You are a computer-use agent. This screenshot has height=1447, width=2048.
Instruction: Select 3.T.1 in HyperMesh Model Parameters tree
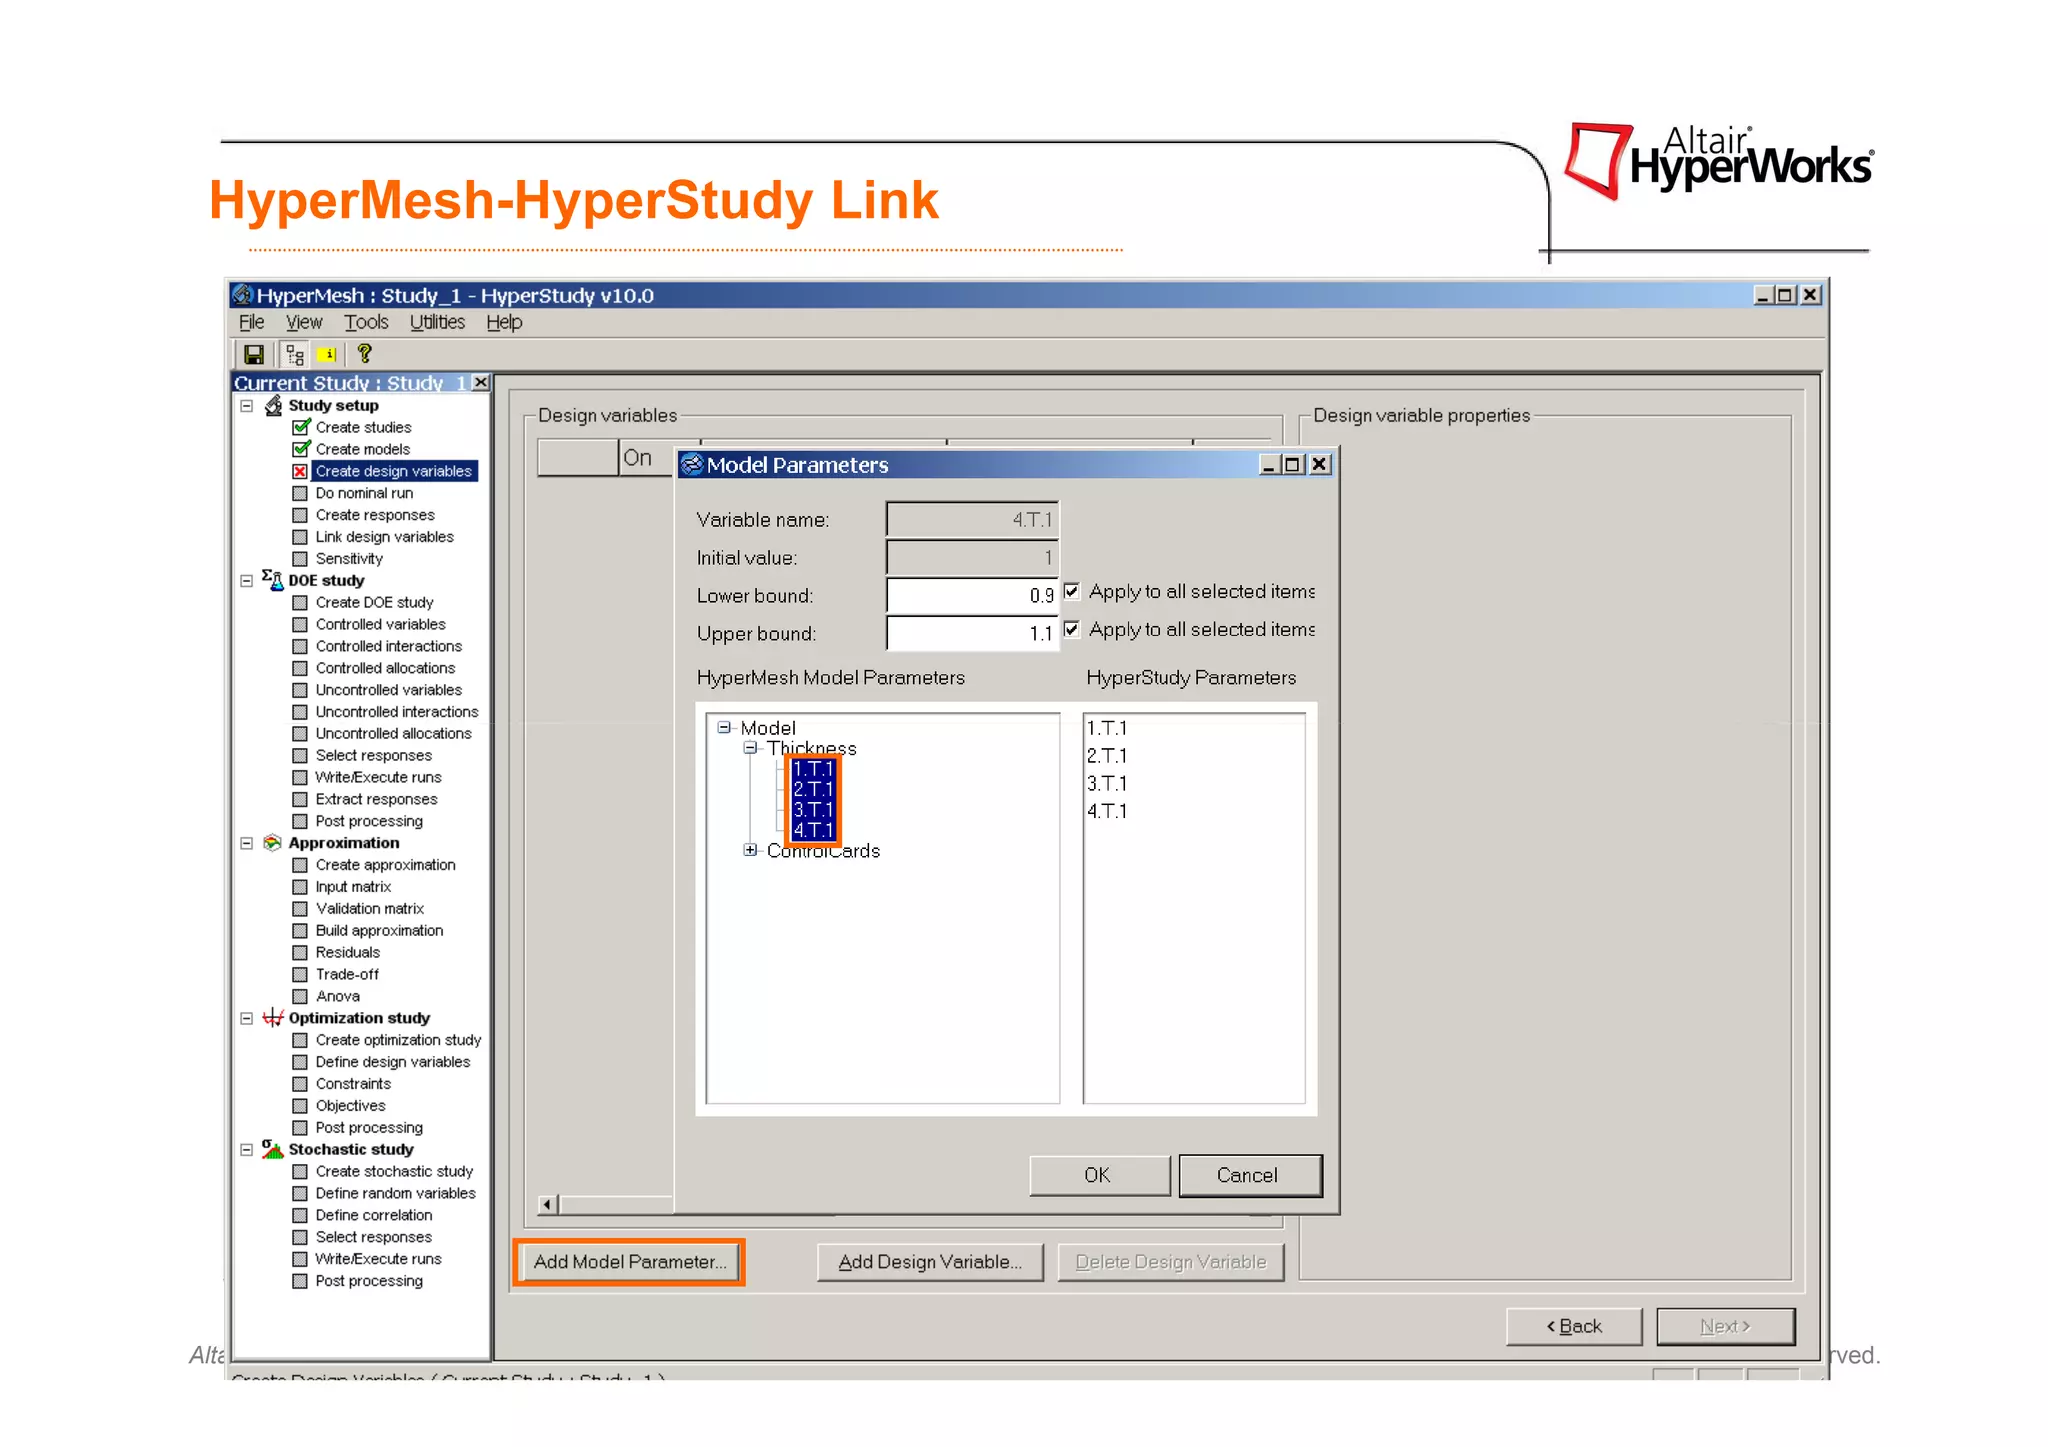tap(813, 810)
